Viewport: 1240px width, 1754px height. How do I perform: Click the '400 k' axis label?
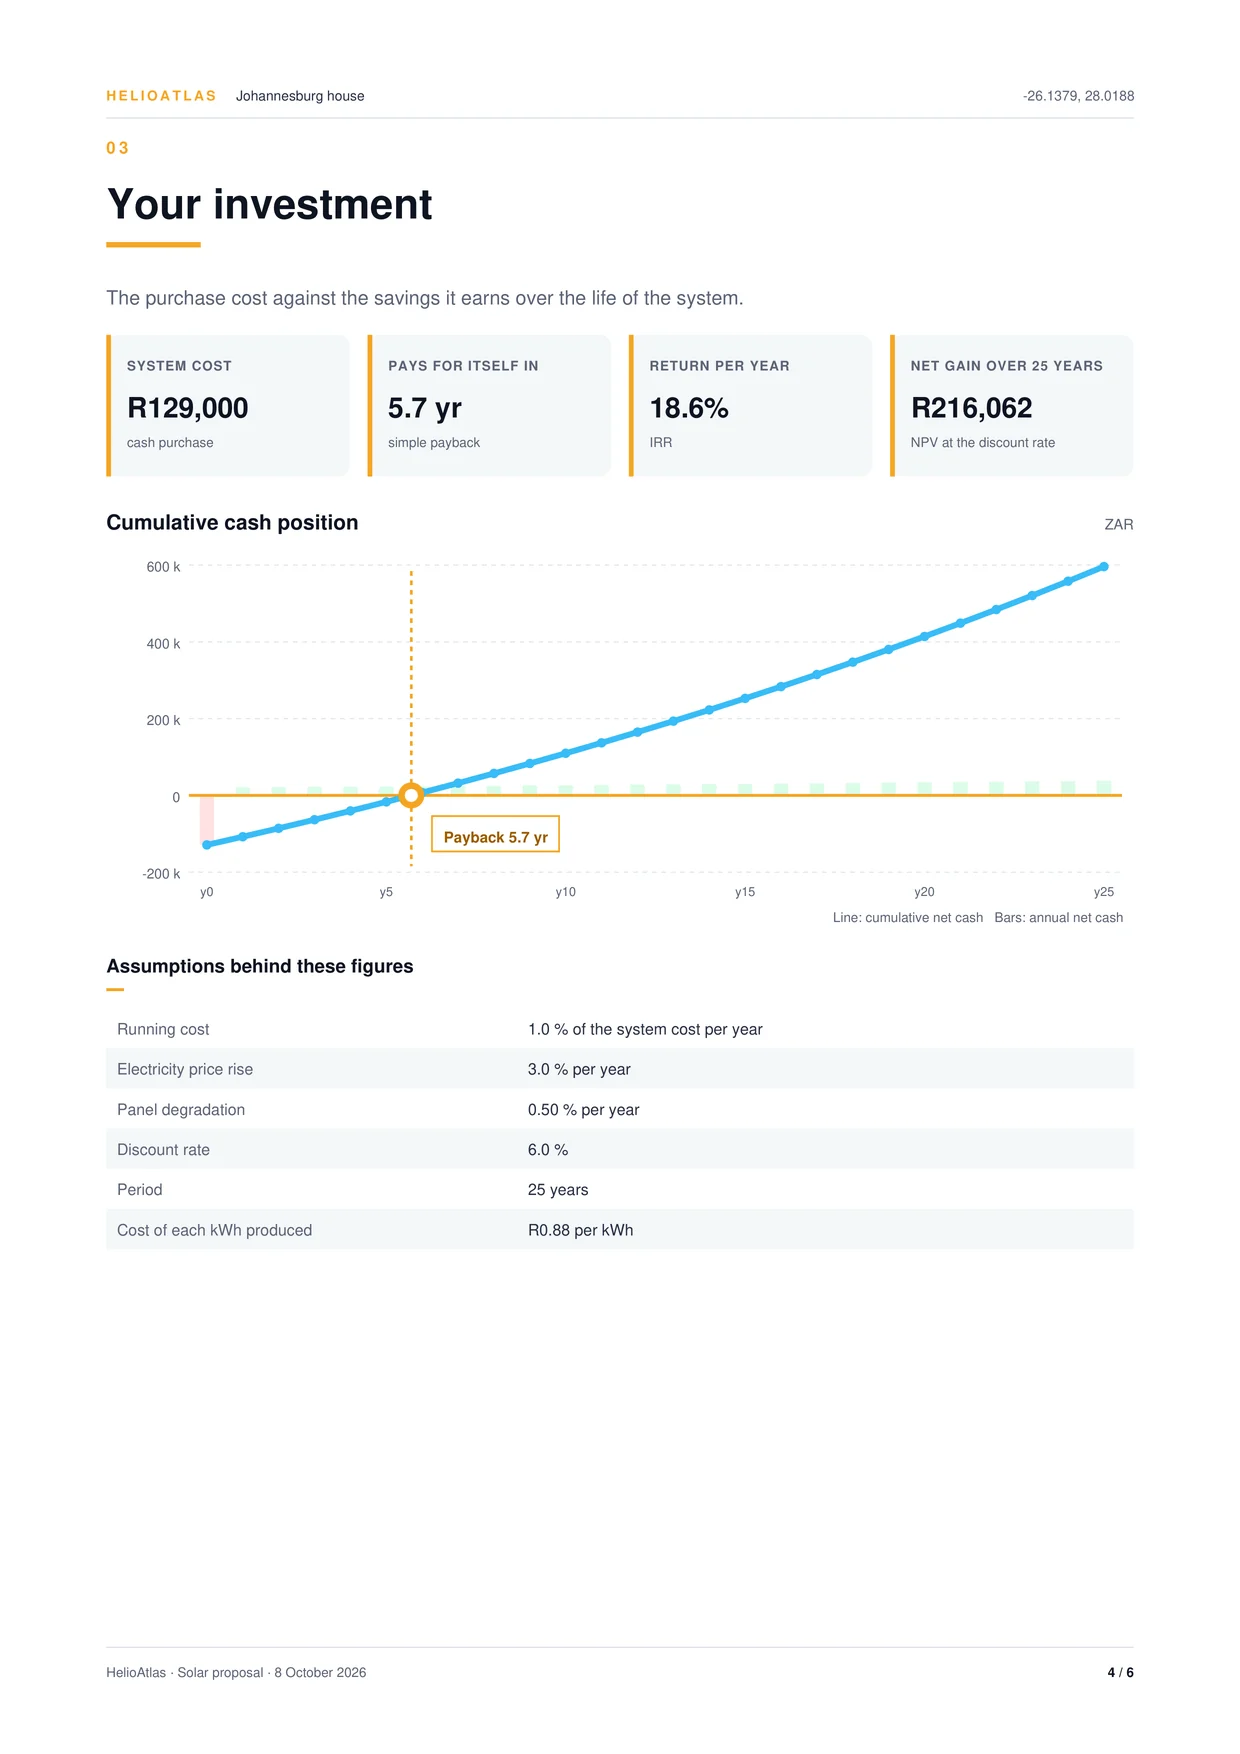(163, 644)
